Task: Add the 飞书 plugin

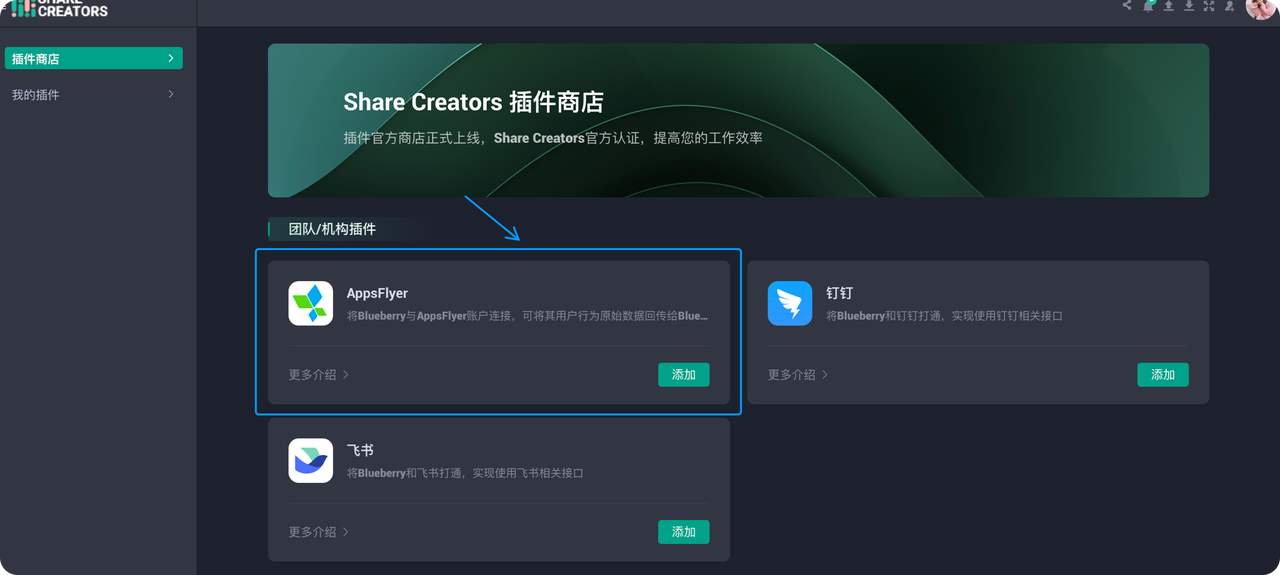Action: 684,532
